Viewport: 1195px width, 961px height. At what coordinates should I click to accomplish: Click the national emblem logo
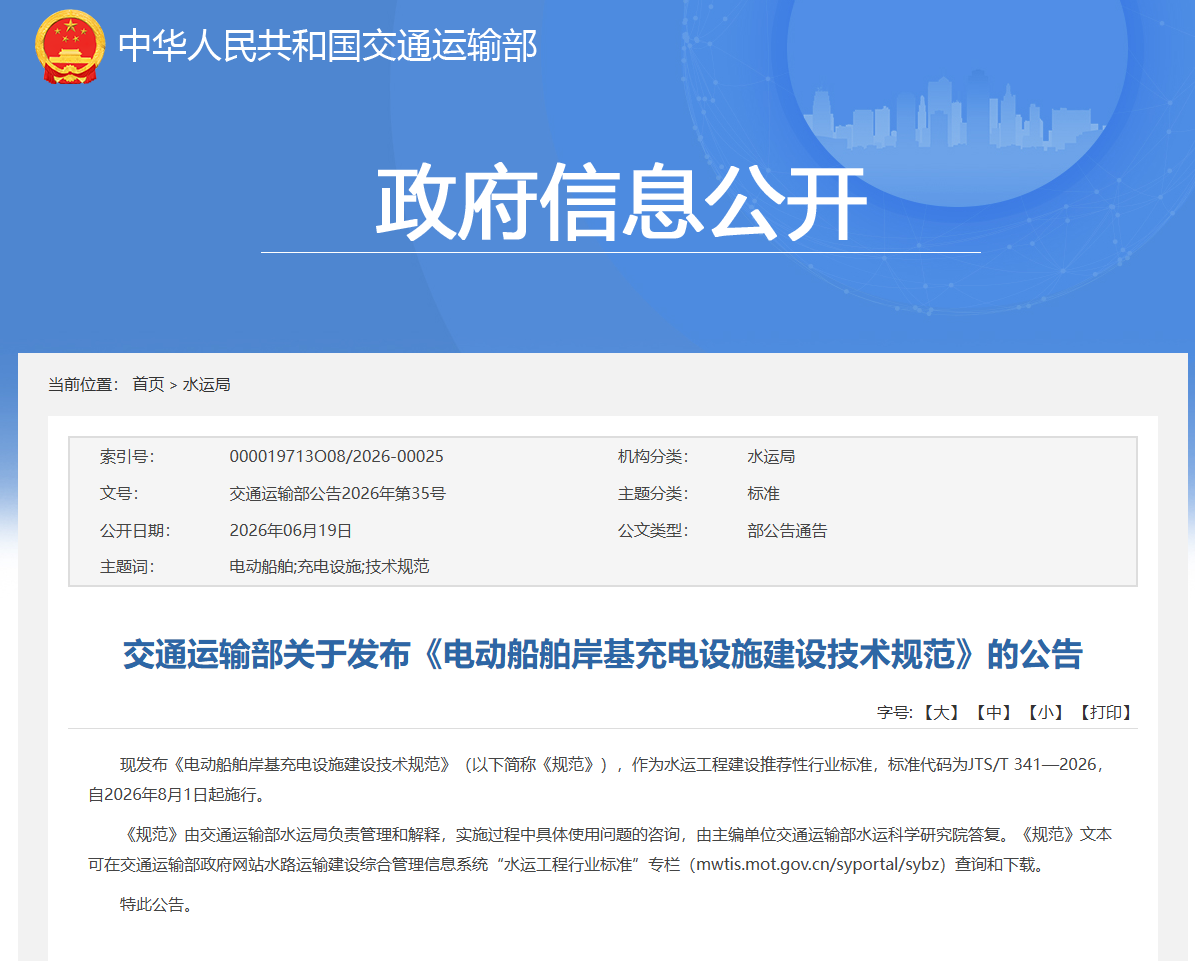(x=70, y=46)
